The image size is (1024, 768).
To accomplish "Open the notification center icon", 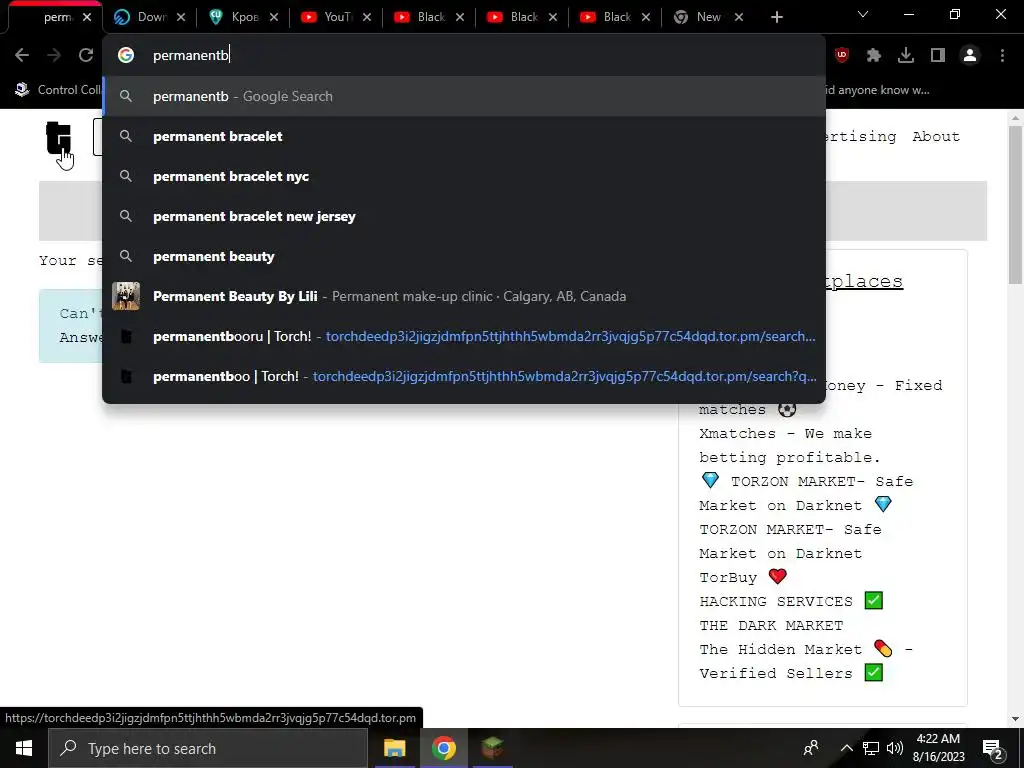I will click(x=993, y=749).
